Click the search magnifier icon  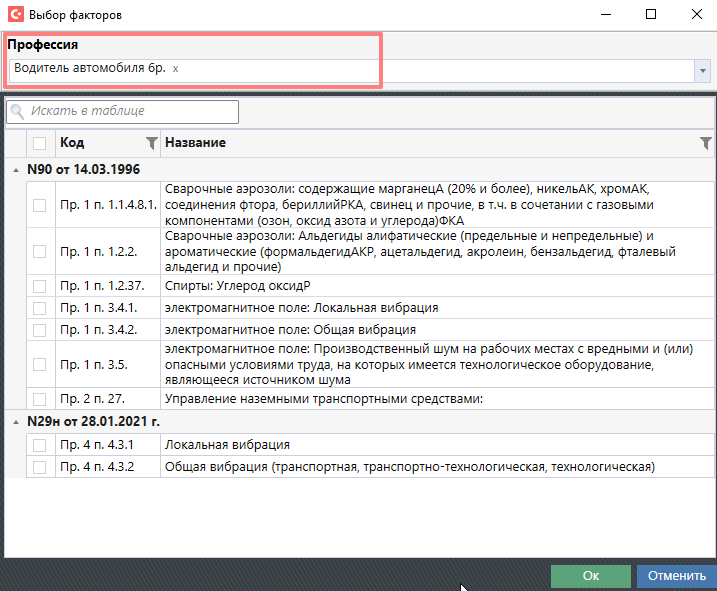17,112
